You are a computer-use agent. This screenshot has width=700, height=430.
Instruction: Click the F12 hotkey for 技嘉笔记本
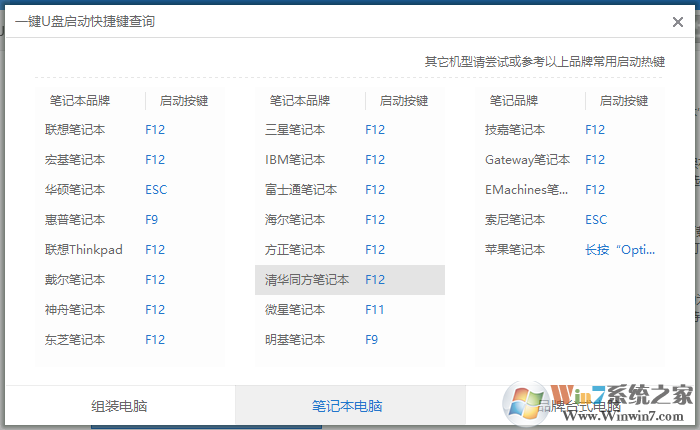click(595, 129)
